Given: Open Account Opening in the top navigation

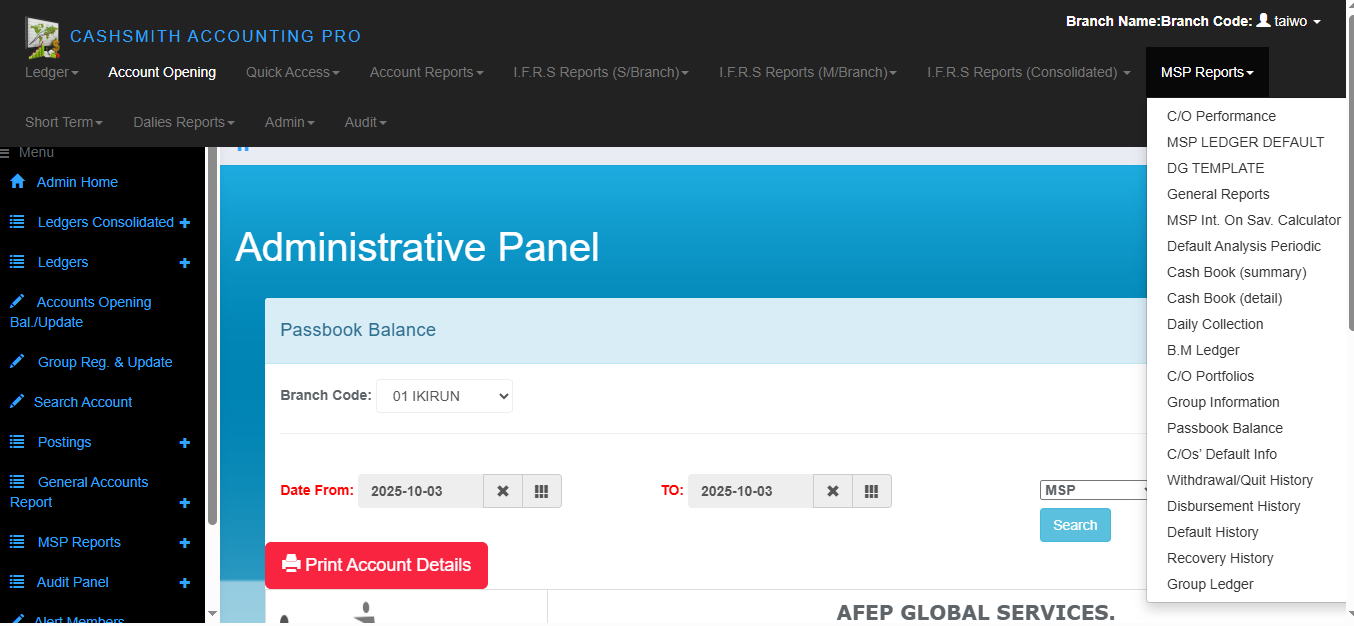Looking at the screenshot, I should click(x=162, y=72).
